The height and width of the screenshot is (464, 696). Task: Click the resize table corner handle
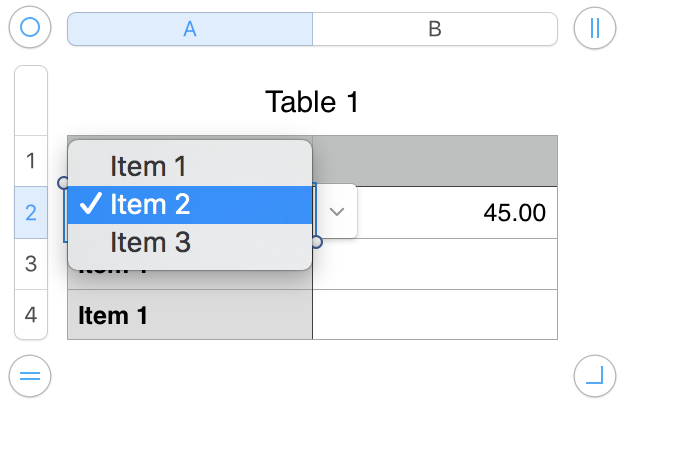(595, 376)
